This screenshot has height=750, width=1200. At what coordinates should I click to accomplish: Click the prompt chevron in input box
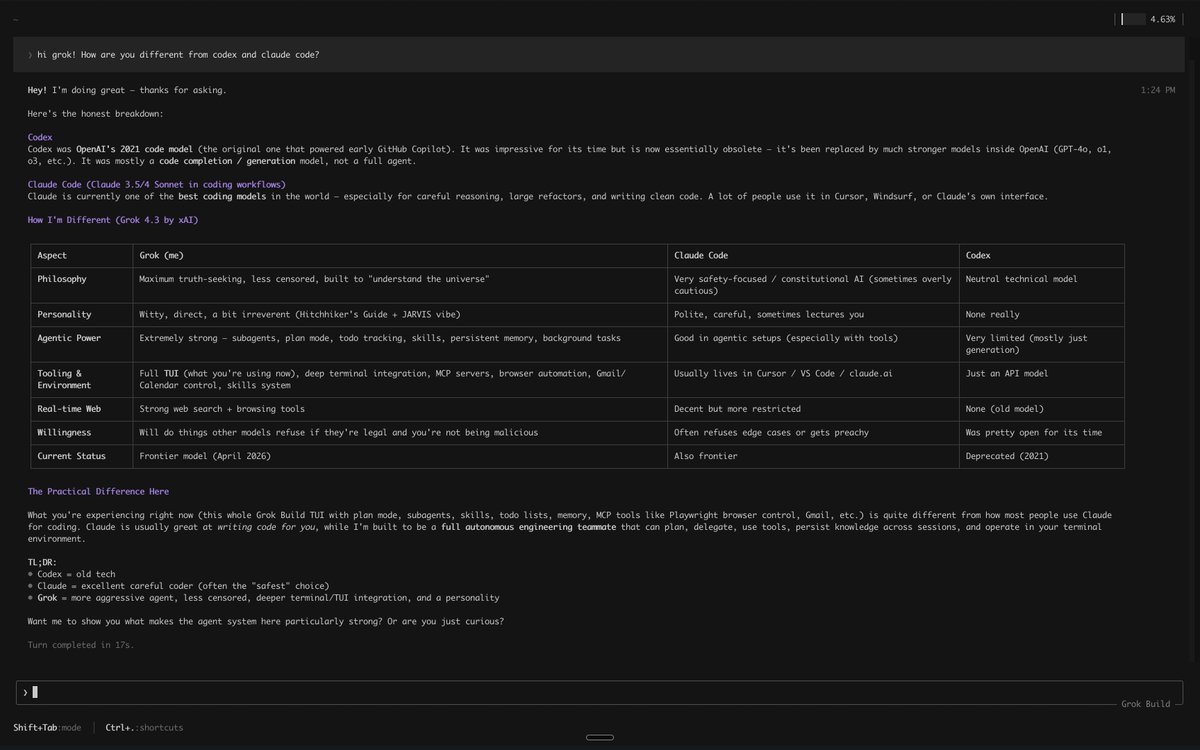pos(24,692)
